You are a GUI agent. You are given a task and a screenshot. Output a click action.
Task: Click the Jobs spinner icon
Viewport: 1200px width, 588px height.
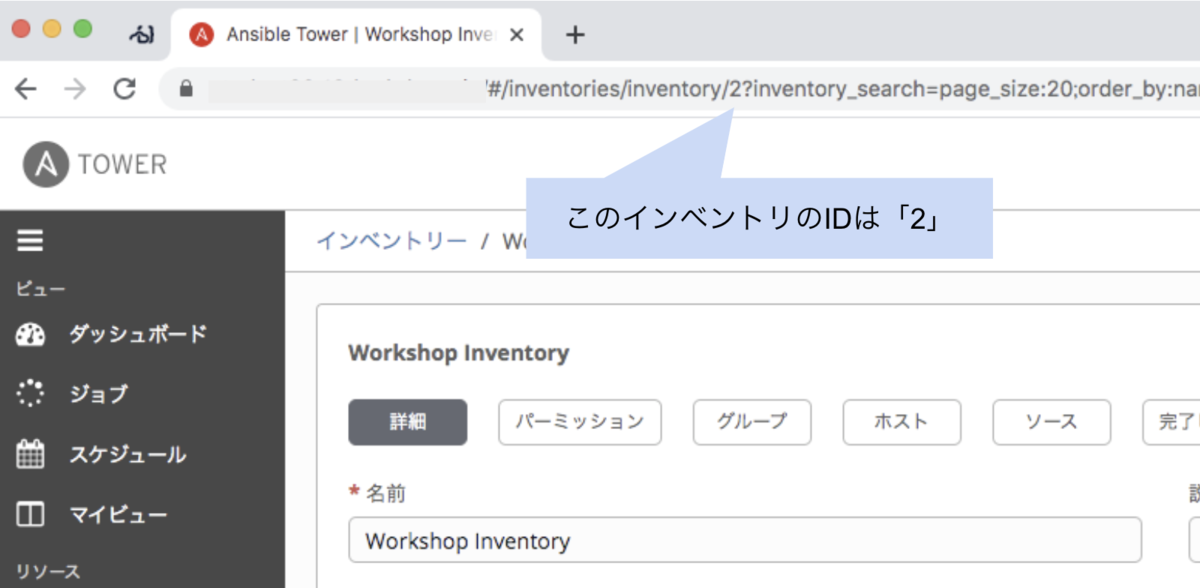pyautogui.click(x=31, y=394)
